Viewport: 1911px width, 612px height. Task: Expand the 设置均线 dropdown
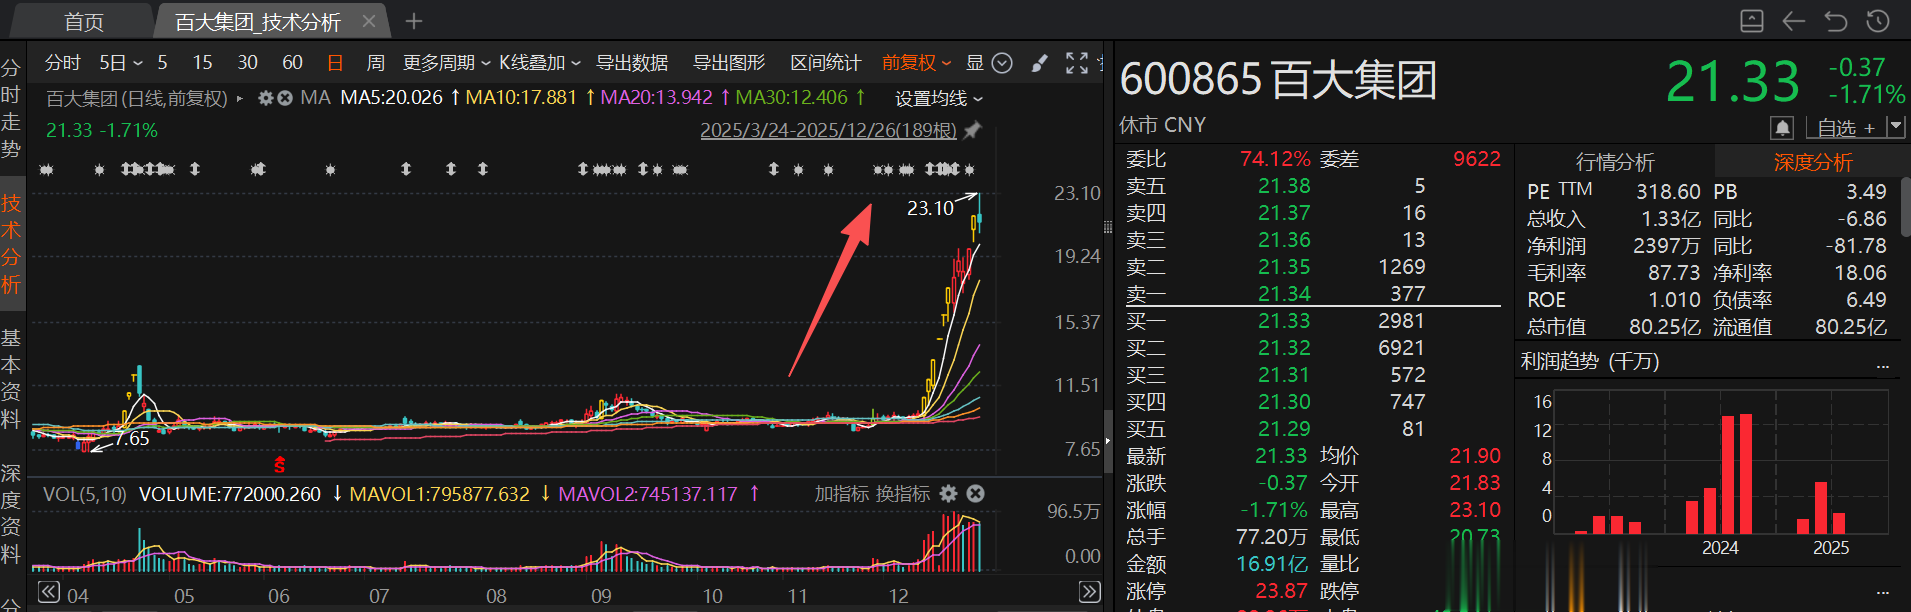(x=939, y=98)
